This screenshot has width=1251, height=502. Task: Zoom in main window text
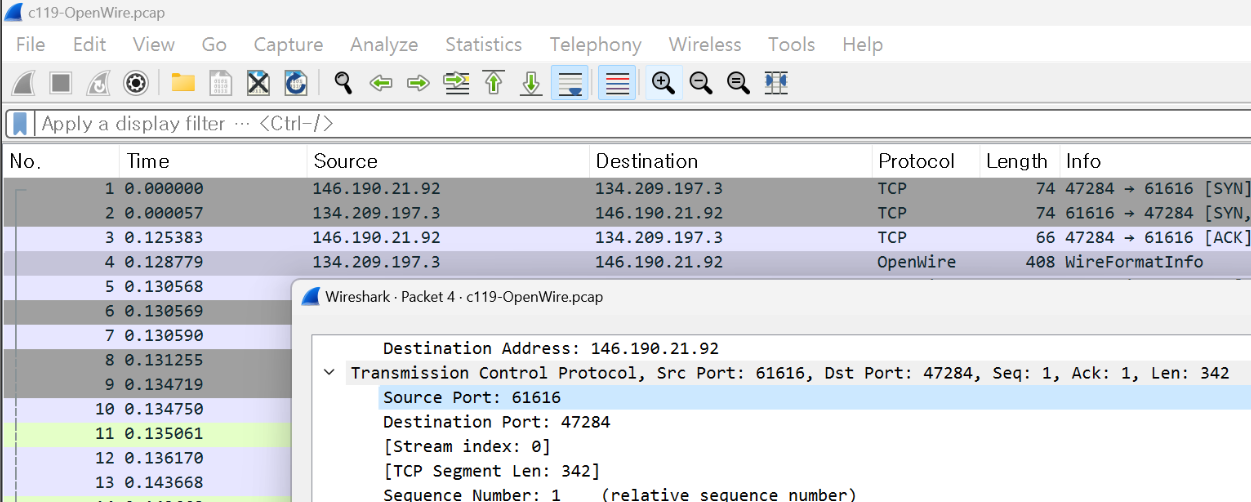click(x=662, y=83)
